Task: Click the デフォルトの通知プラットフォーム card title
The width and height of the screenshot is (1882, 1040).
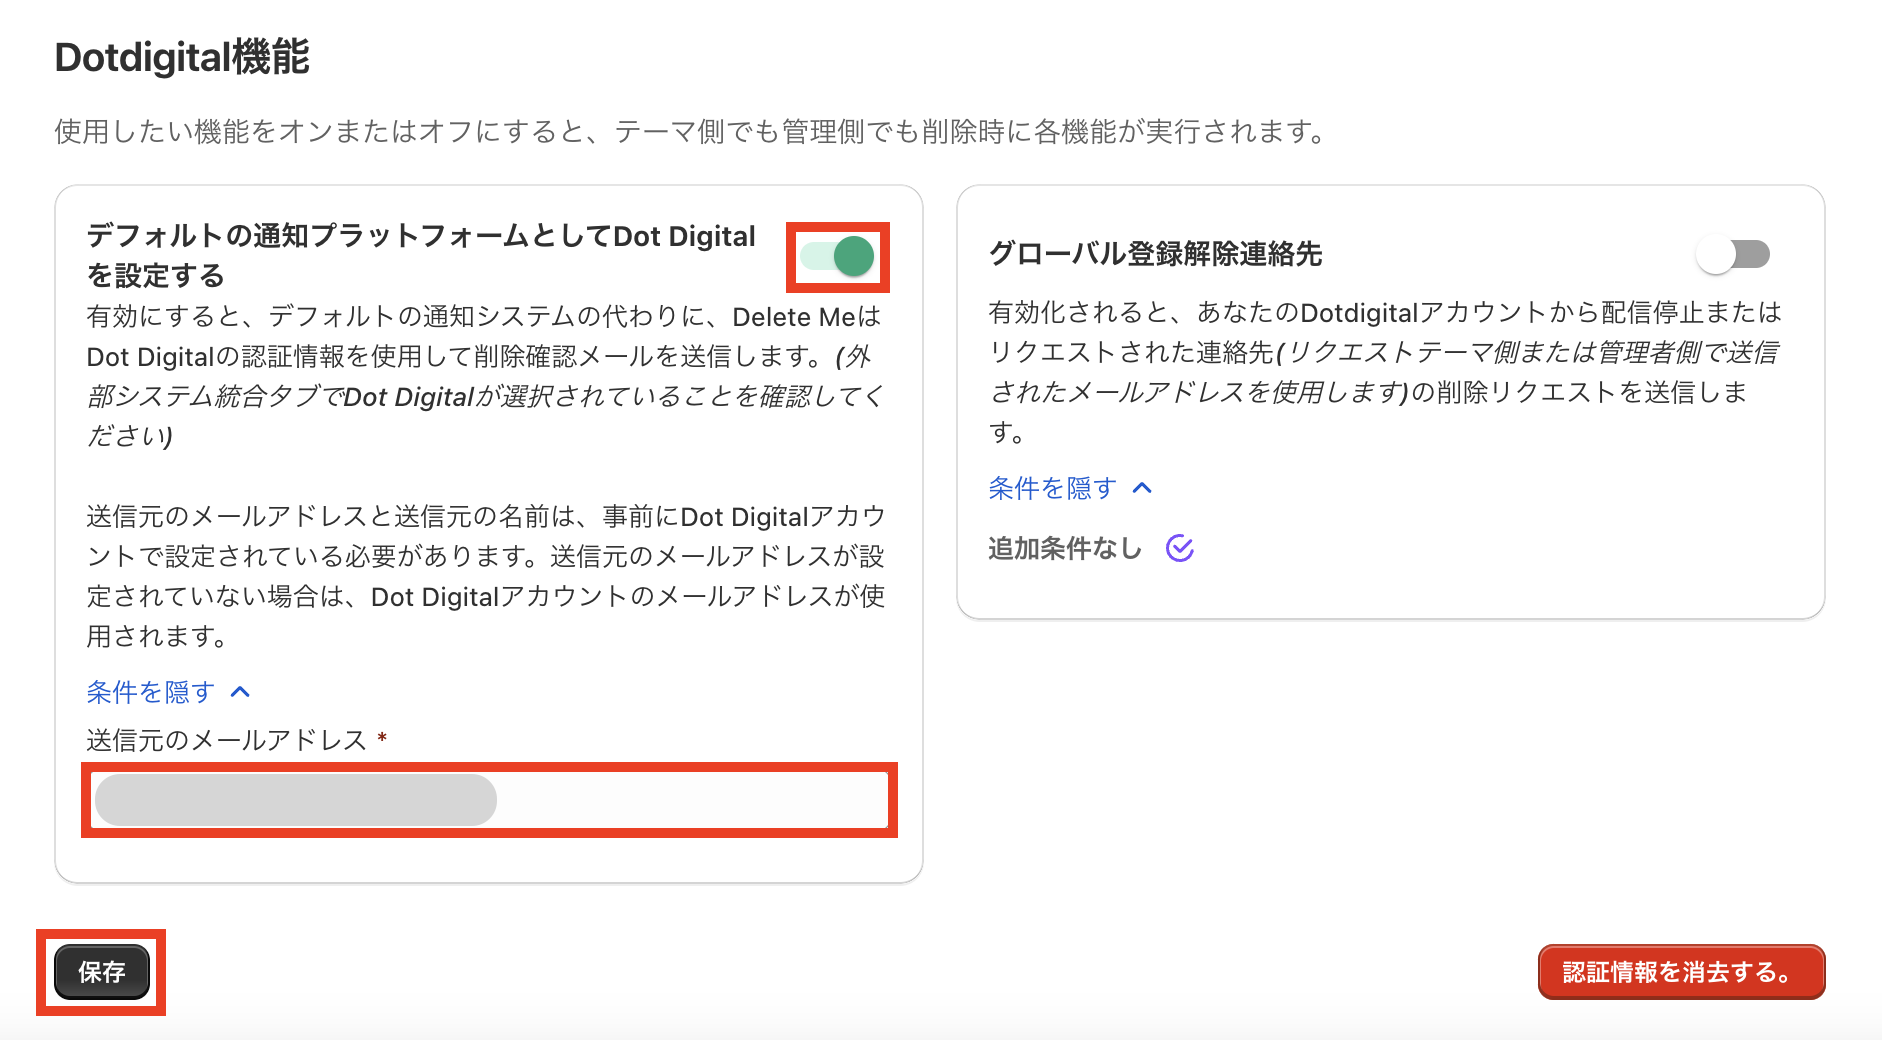Action: click(421, 255)
